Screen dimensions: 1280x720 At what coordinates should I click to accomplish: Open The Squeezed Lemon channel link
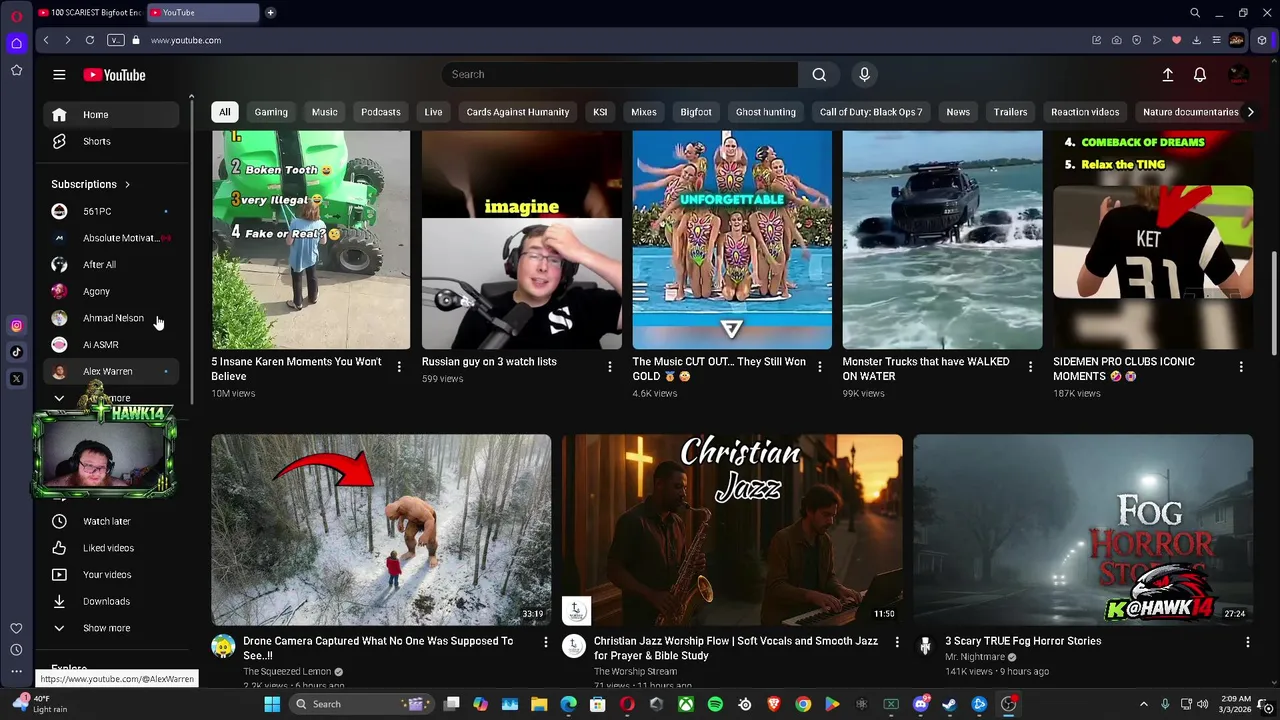point(287,672)
